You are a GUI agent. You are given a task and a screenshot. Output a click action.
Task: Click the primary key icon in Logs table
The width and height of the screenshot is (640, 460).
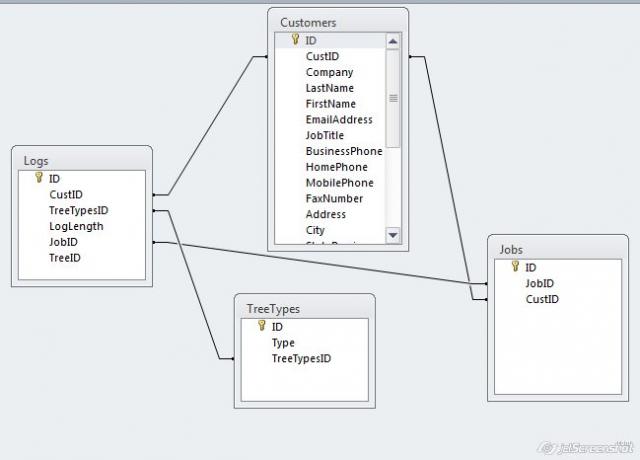coord(39,178)
